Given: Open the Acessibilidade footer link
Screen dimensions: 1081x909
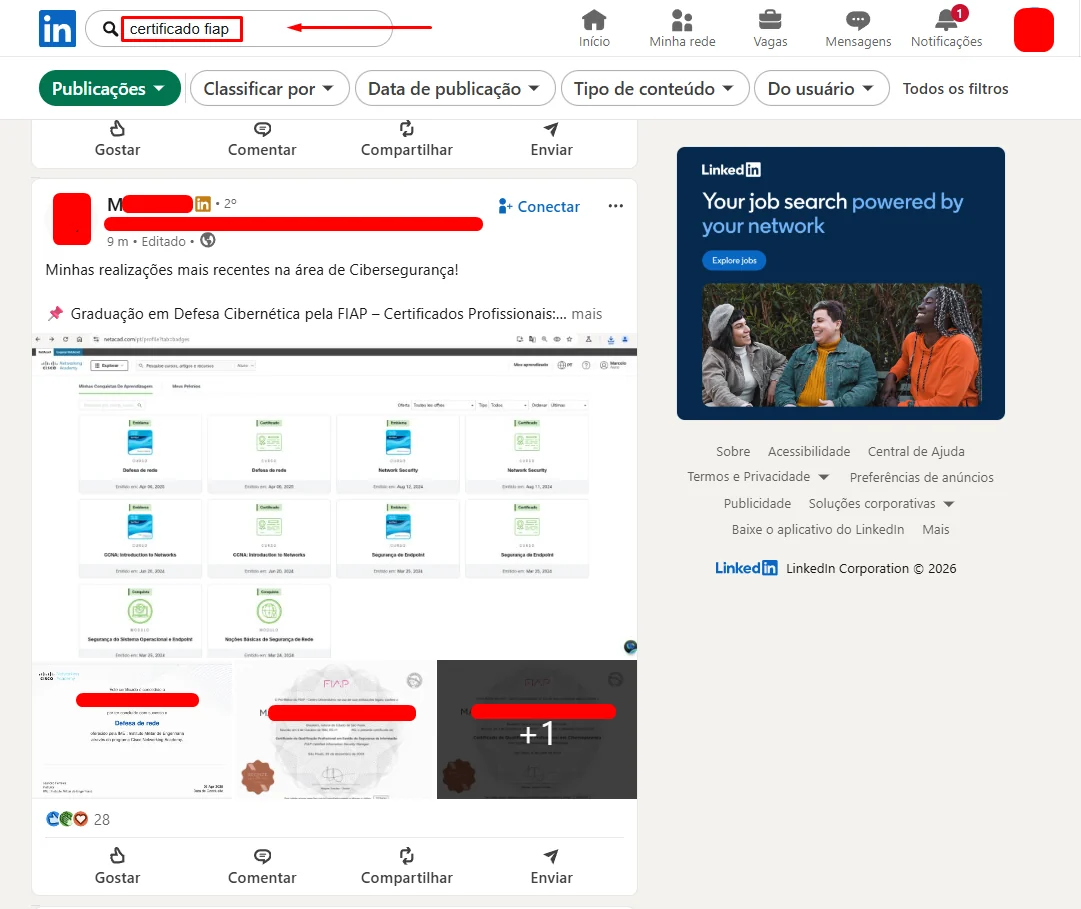Looking at the screenshot, I should click(809, 451).
